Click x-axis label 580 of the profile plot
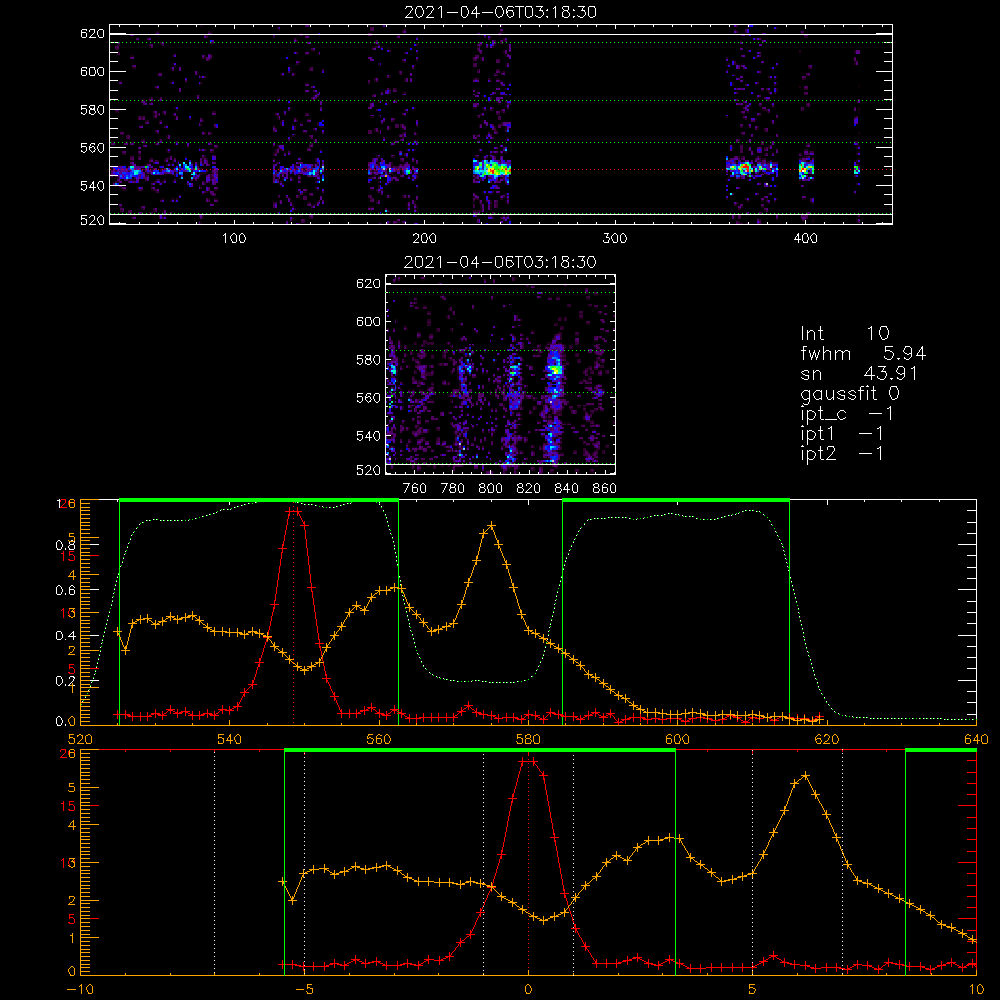1000x1000 pixels. [528, 740]
